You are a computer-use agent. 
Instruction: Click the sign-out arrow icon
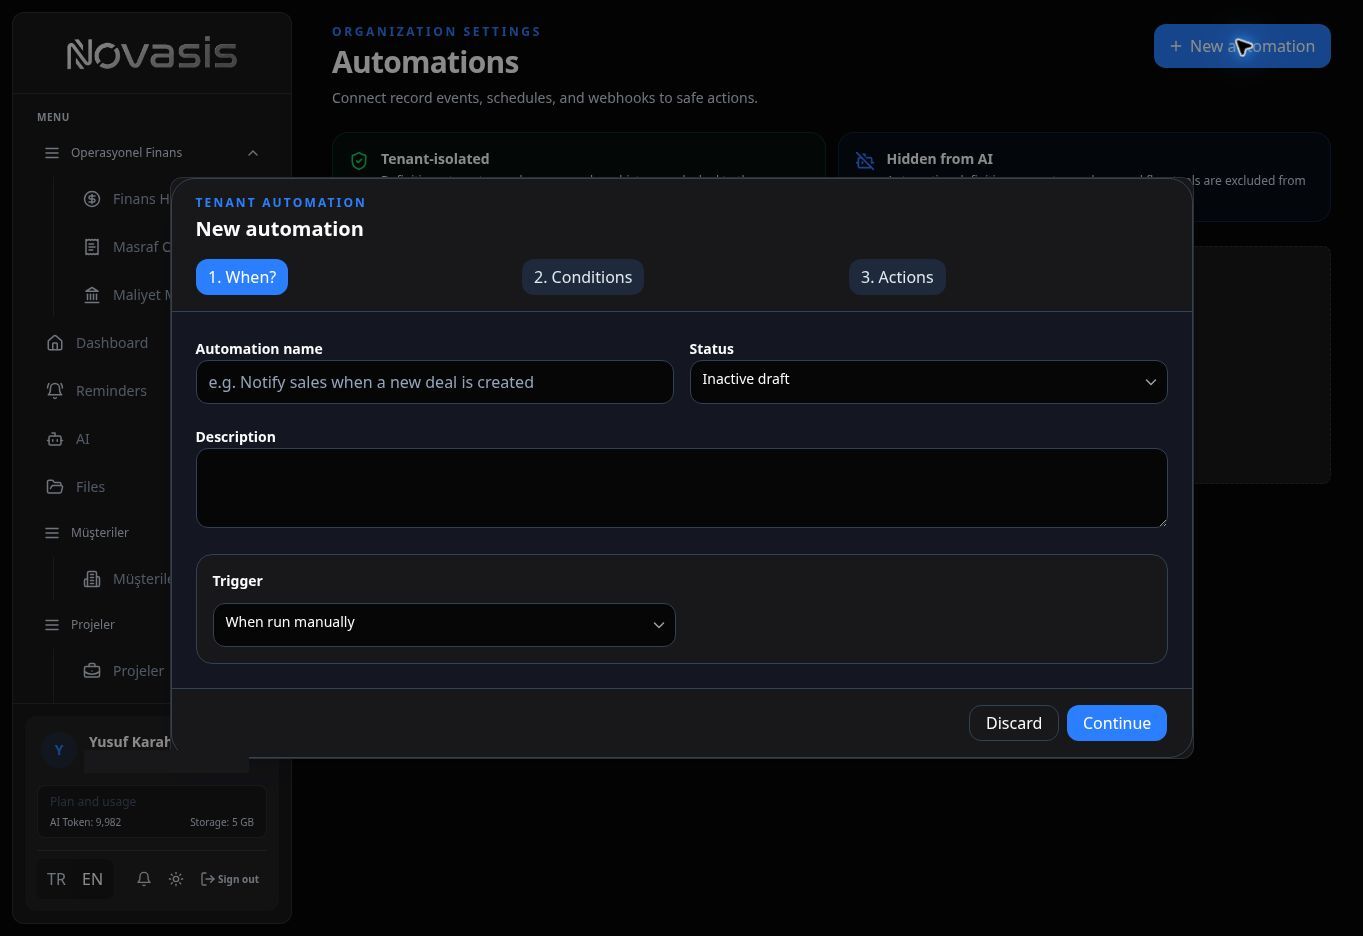click(208, 879)
